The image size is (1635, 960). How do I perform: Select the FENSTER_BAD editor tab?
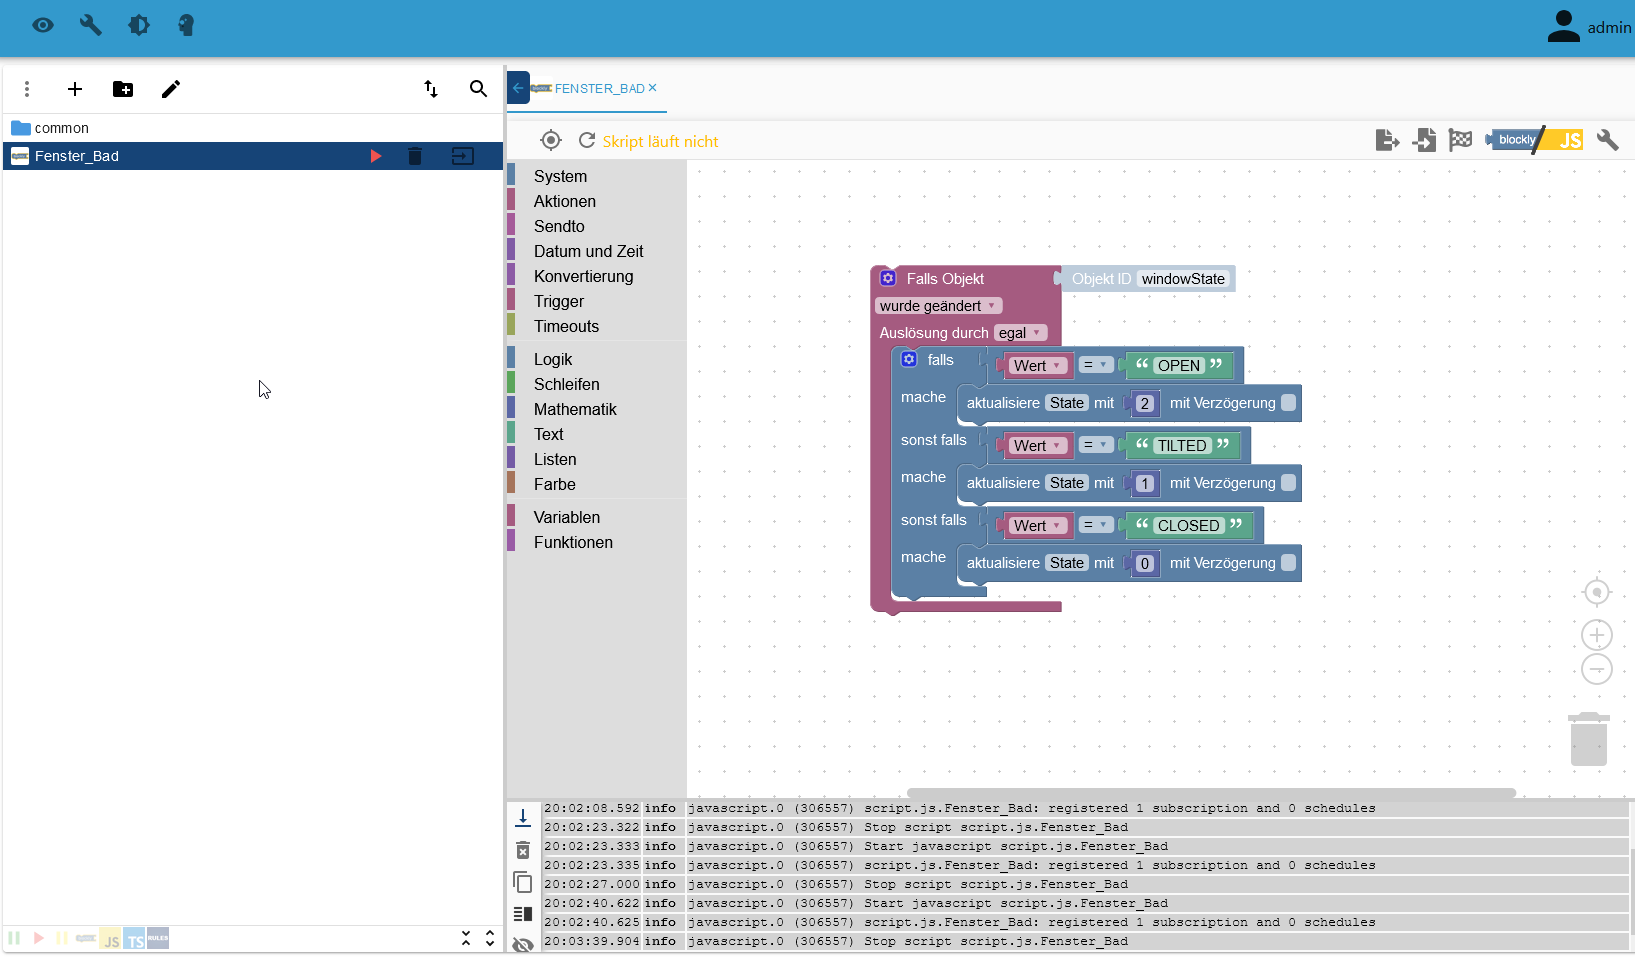[x=599, y=88]
